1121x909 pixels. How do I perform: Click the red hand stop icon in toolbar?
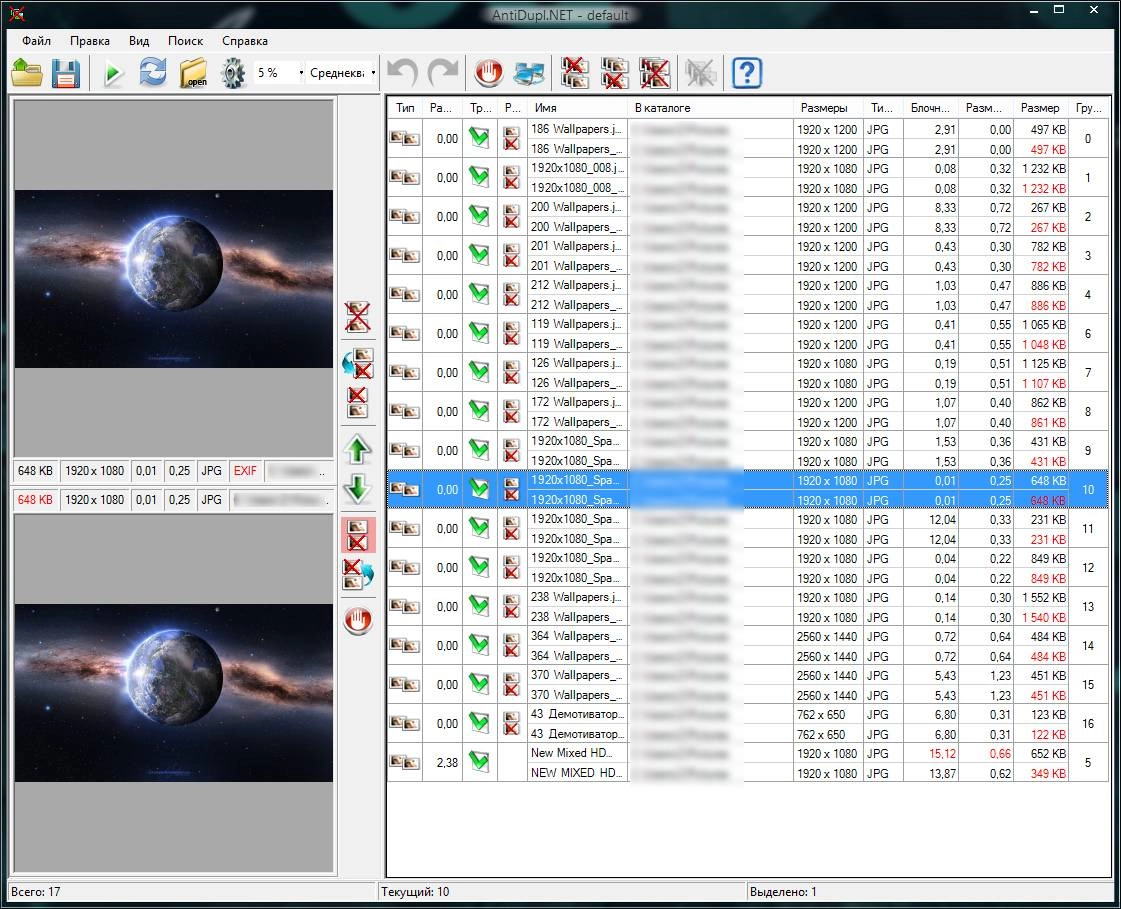pyautogui.click(x=490, y=73)
